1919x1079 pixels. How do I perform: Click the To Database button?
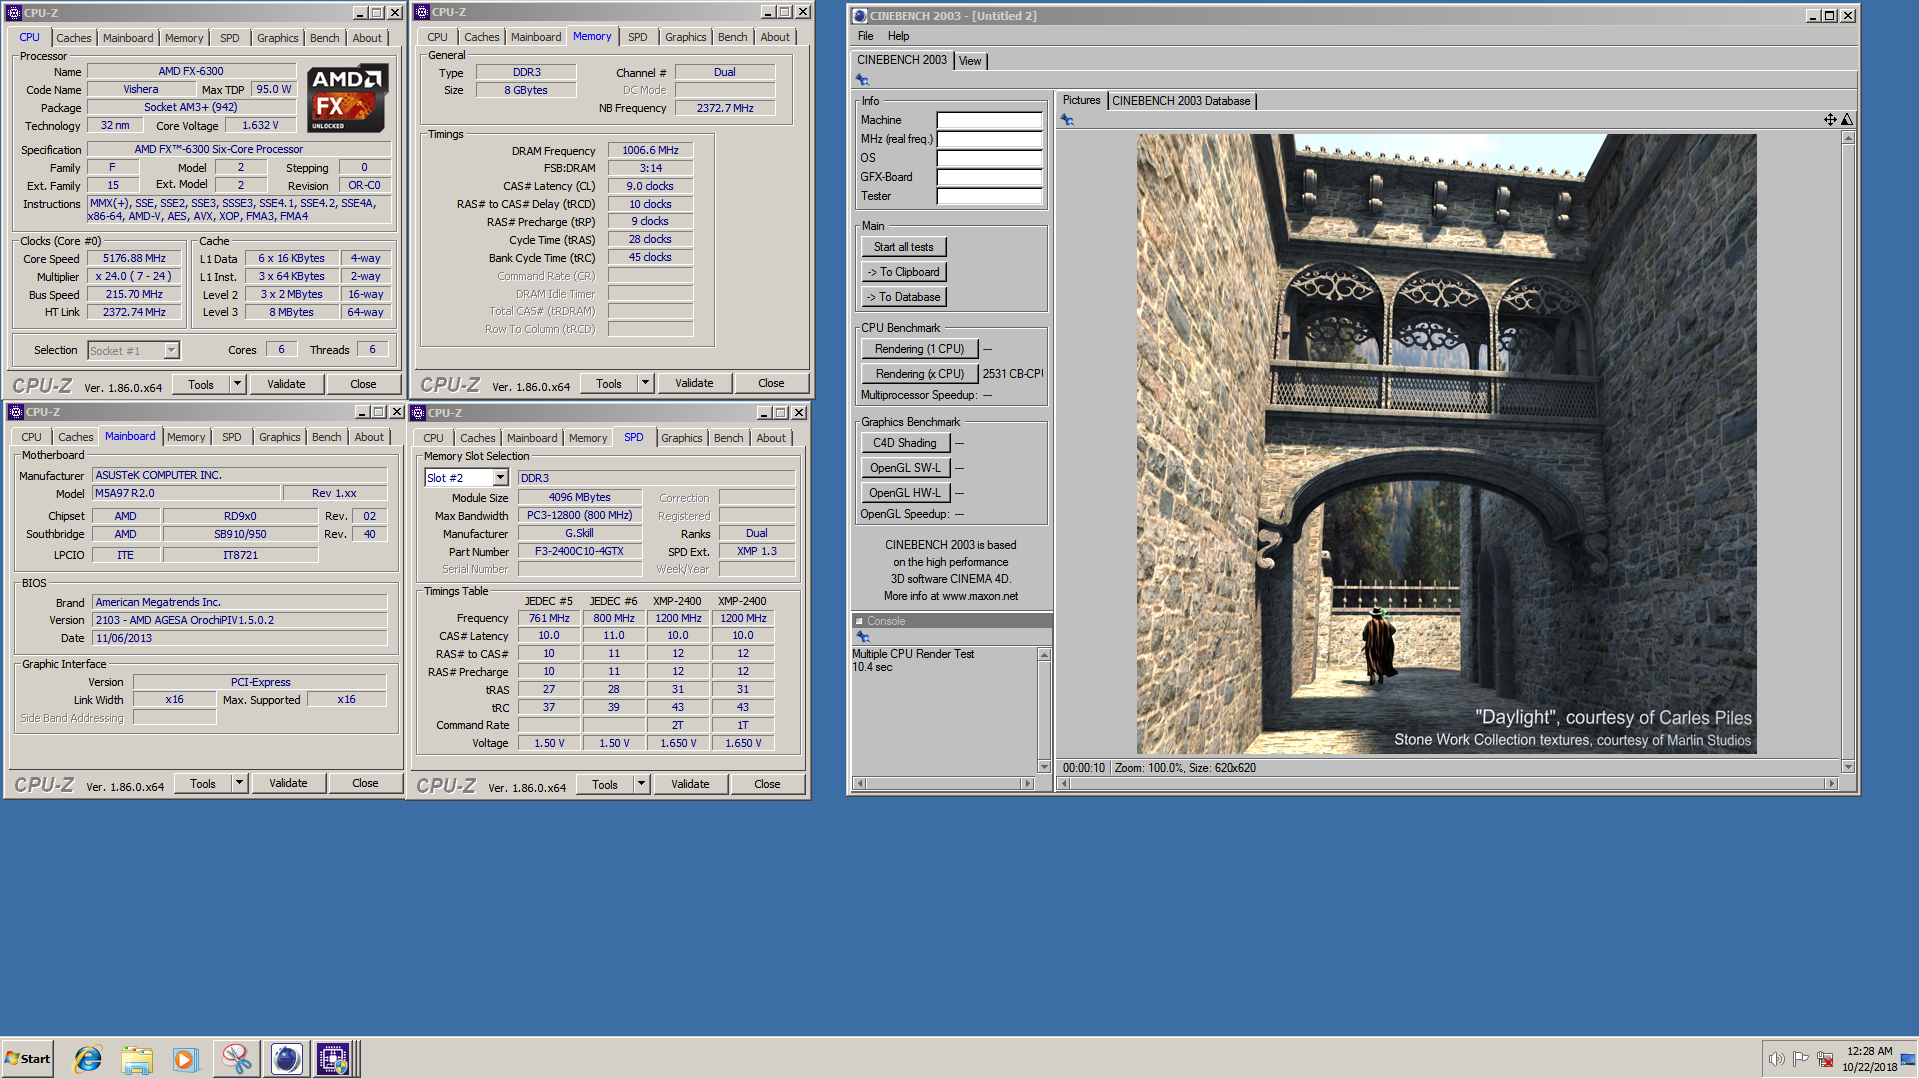pyautogui.click(x=903, y=297)
